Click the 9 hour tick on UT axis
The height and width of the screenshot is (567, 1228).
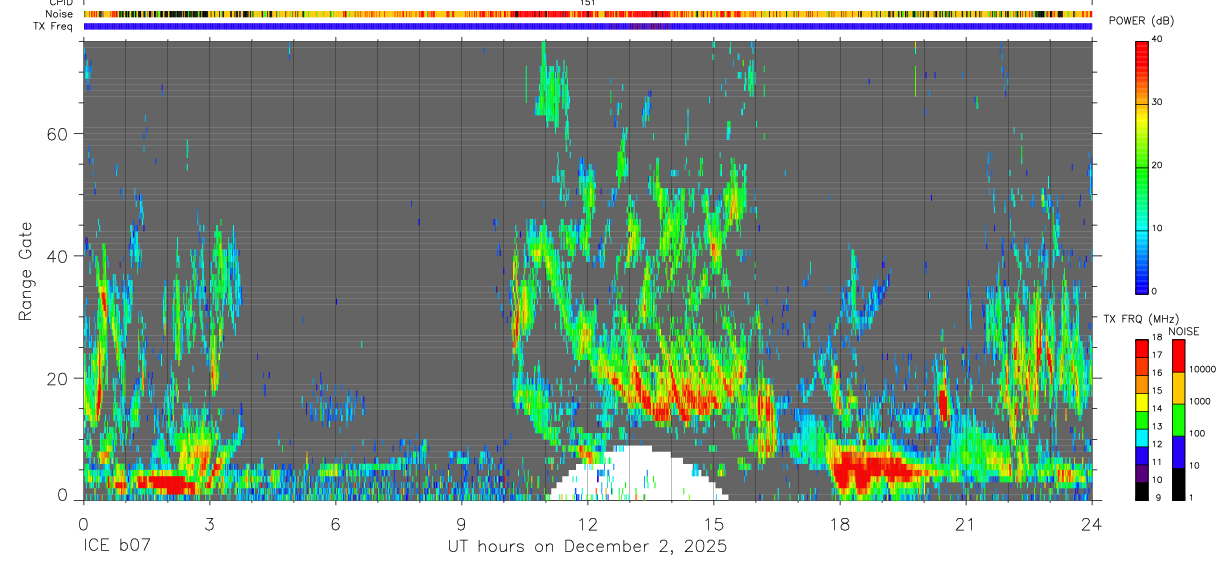462,524
